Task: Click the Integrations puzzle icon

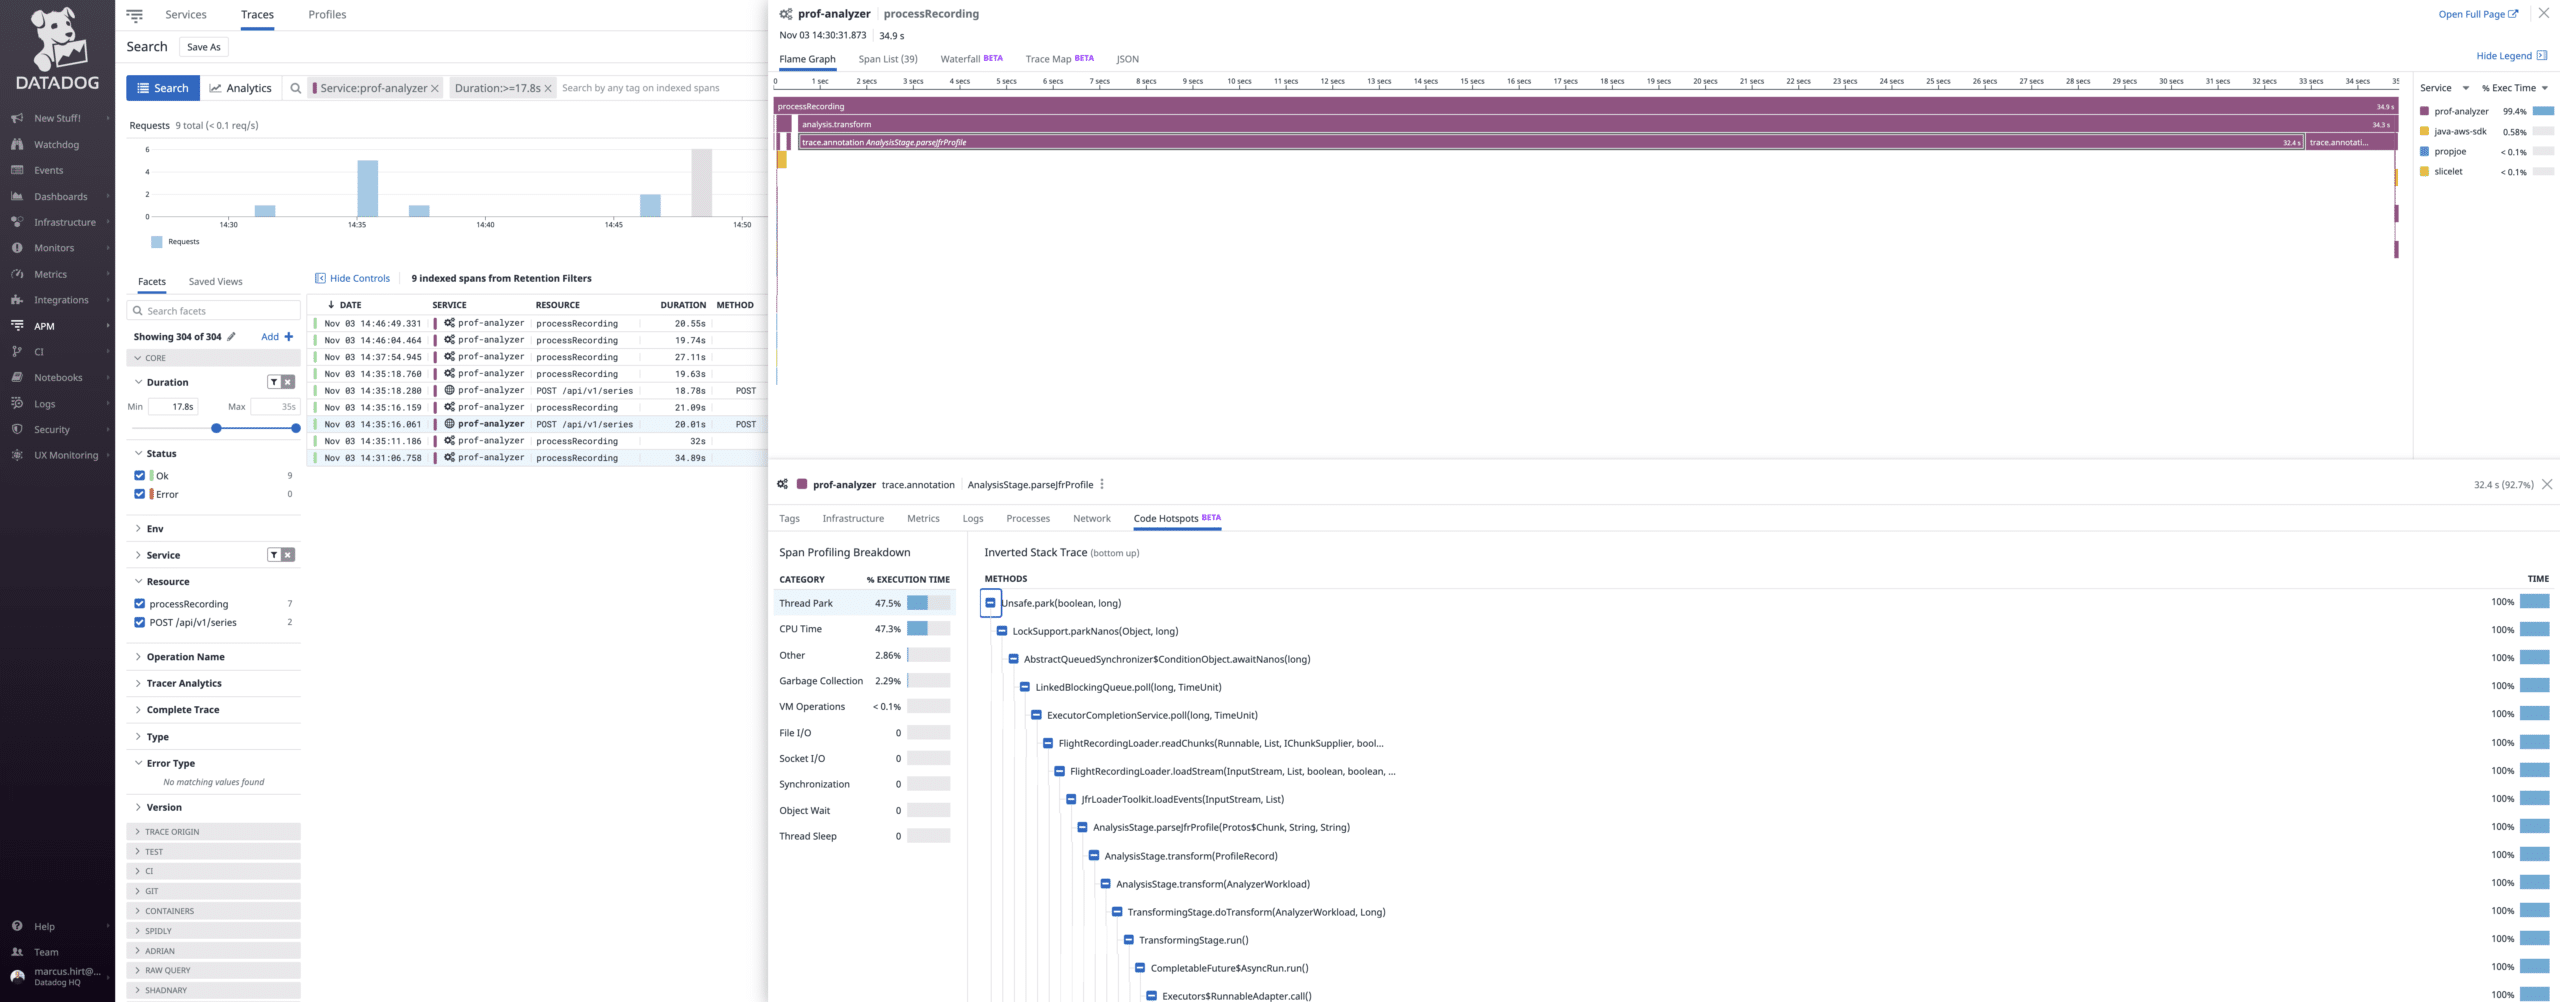Action: click(x=17, y=300)
